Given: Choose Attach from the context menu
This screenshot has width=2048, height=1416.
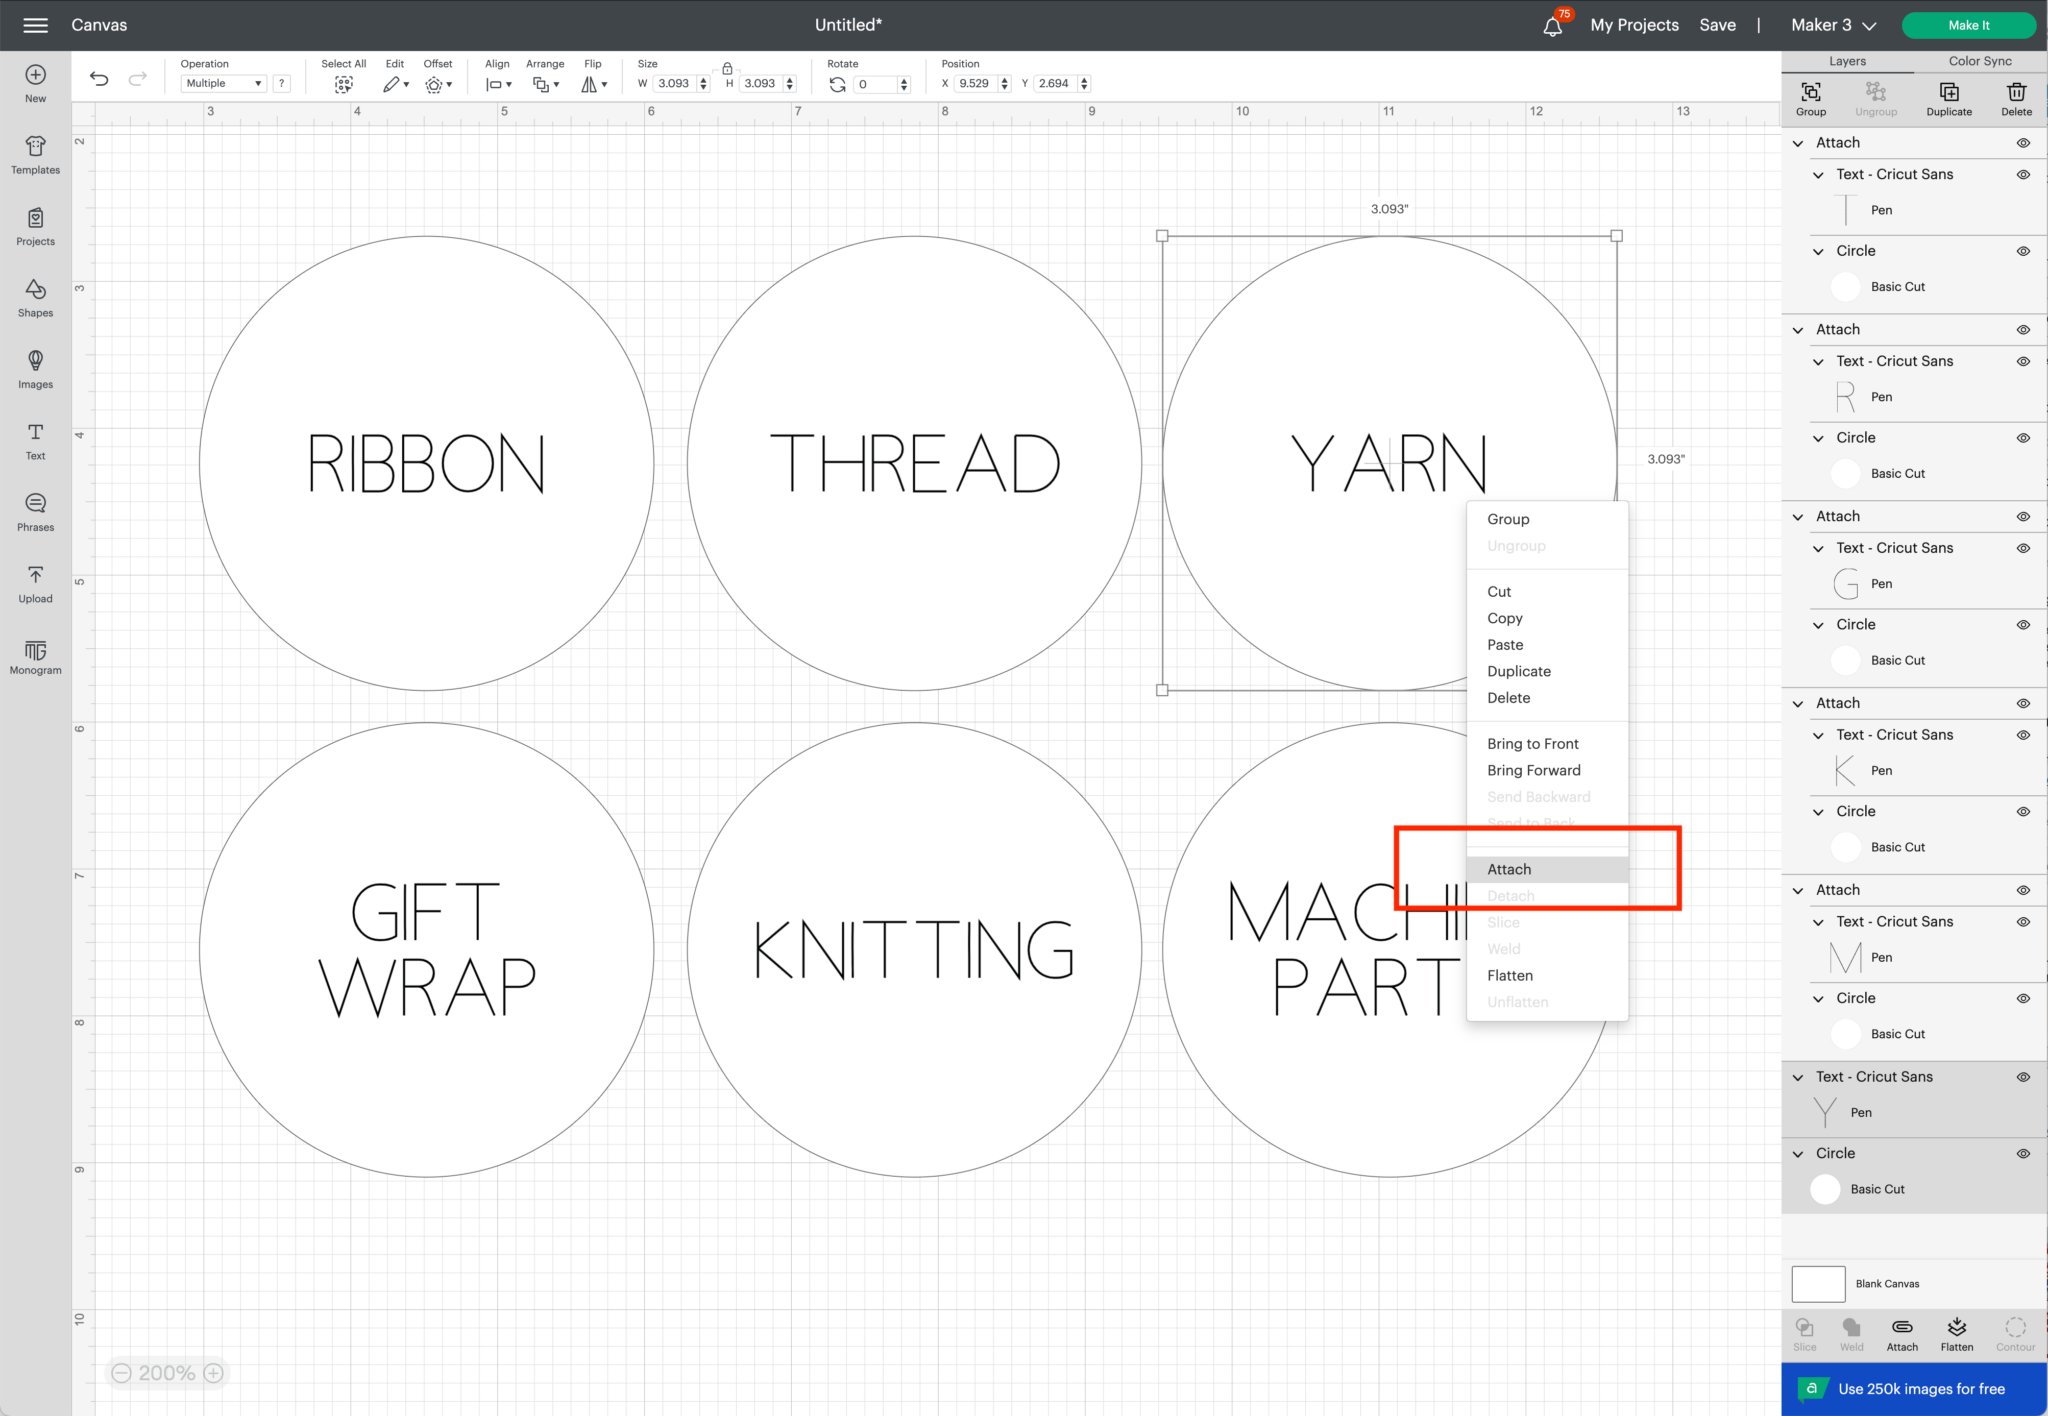Looking at the screenshot, I should pyautogui.click(x=1508, y=869).
